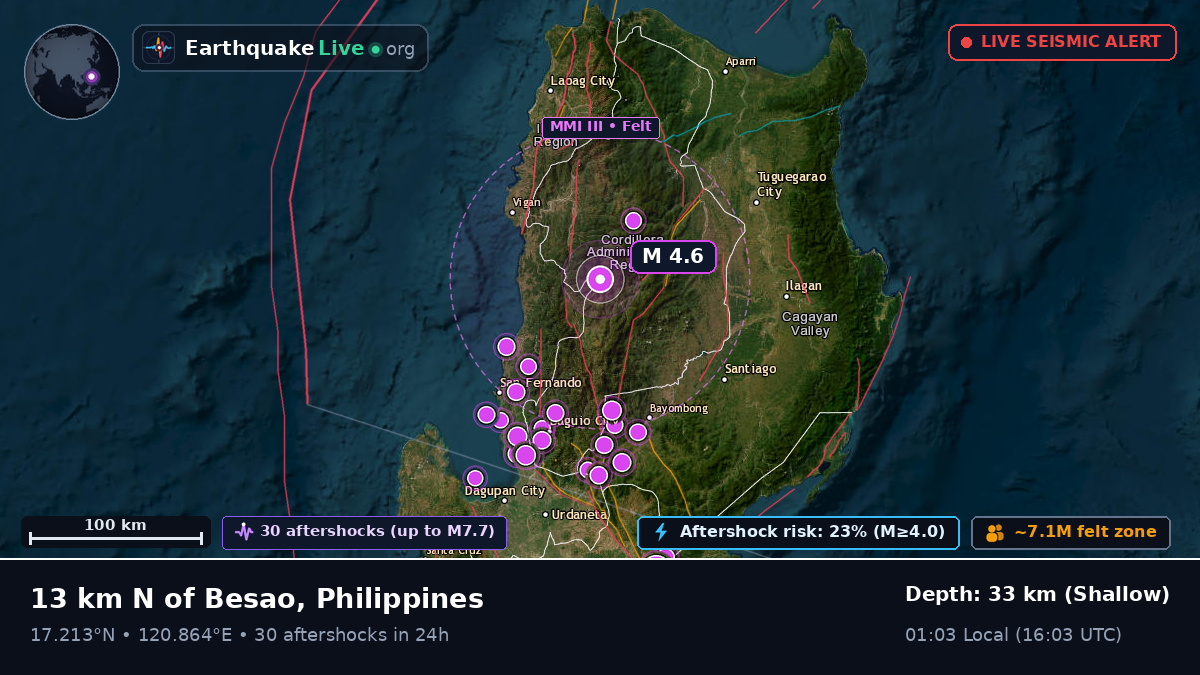Image resolution: width=1200 pixels, height=675 pixels.
Task: Click the headline '13 km N of Besao, Philippines'
Action: (257, 599)
